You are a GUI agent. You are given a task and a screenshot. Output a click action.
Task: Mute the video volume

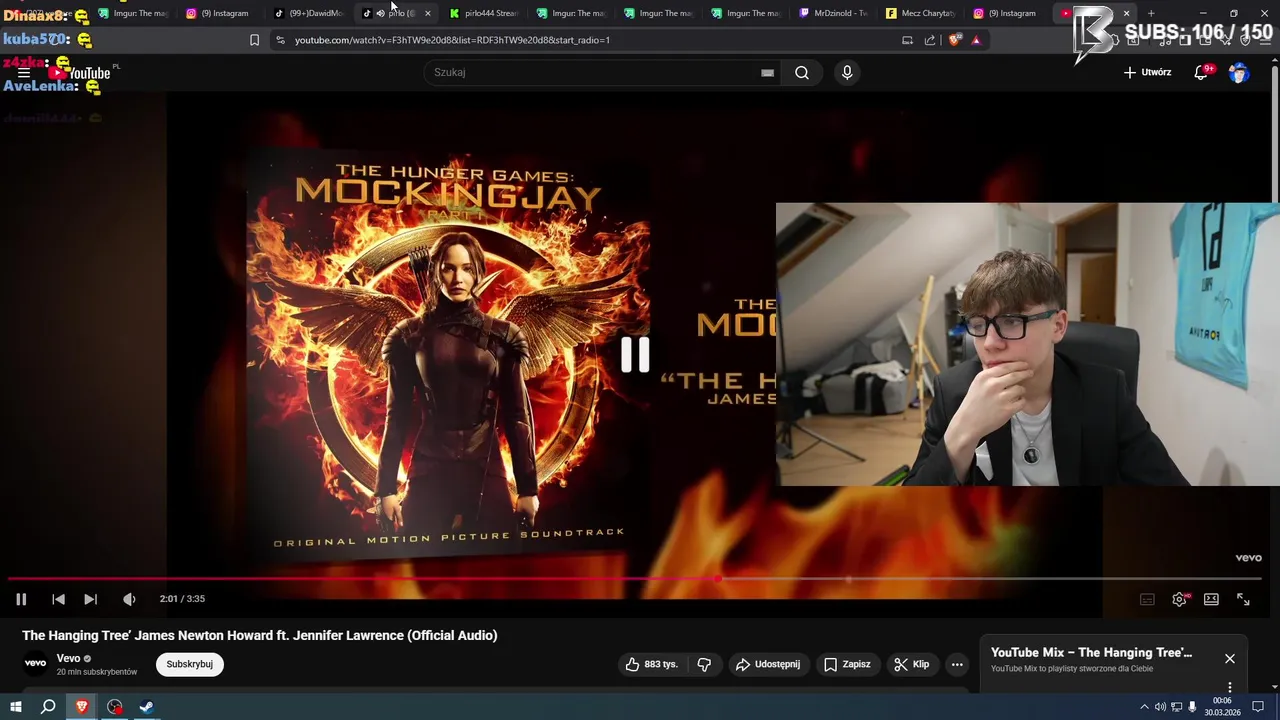click(x=129, y=599)
